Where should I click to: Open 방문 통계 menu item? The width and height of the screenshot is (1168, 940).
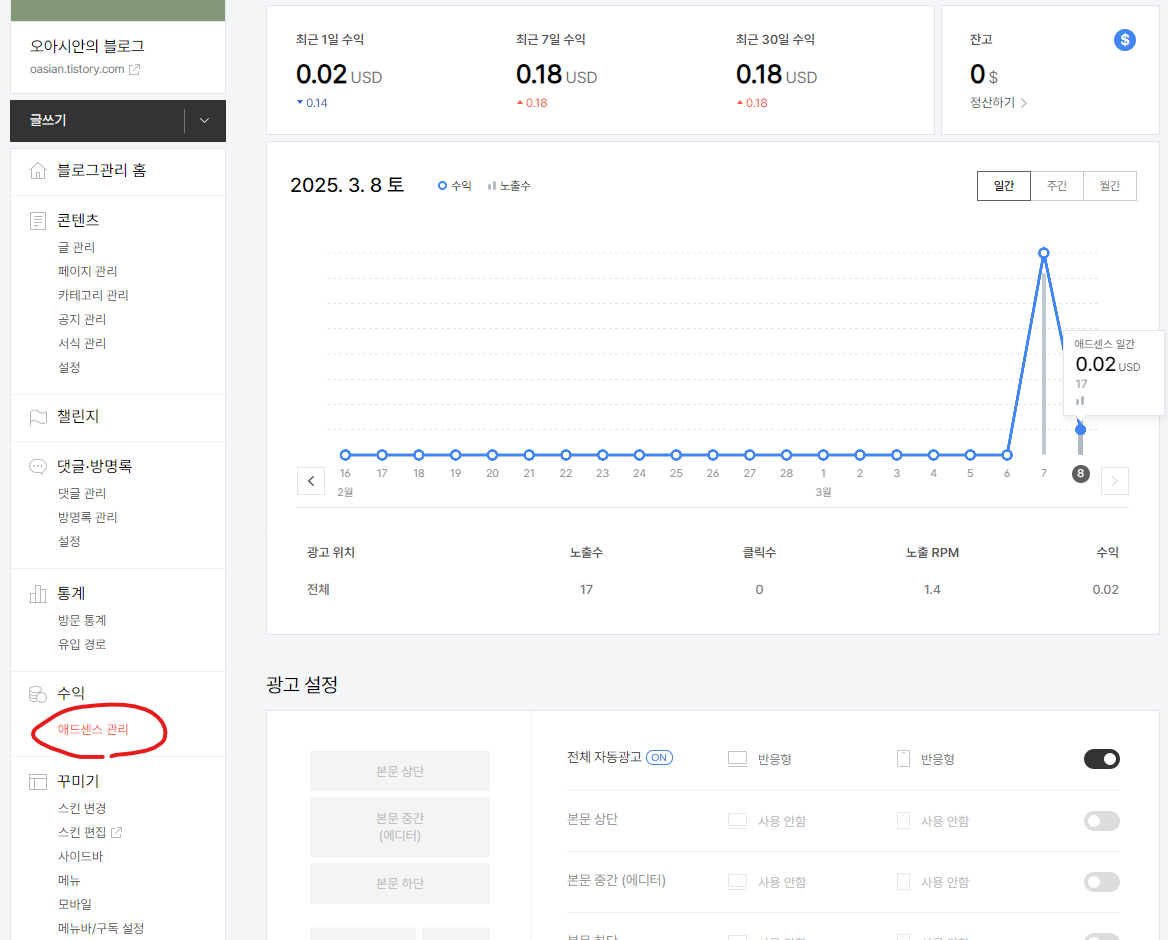pos(82,620)
